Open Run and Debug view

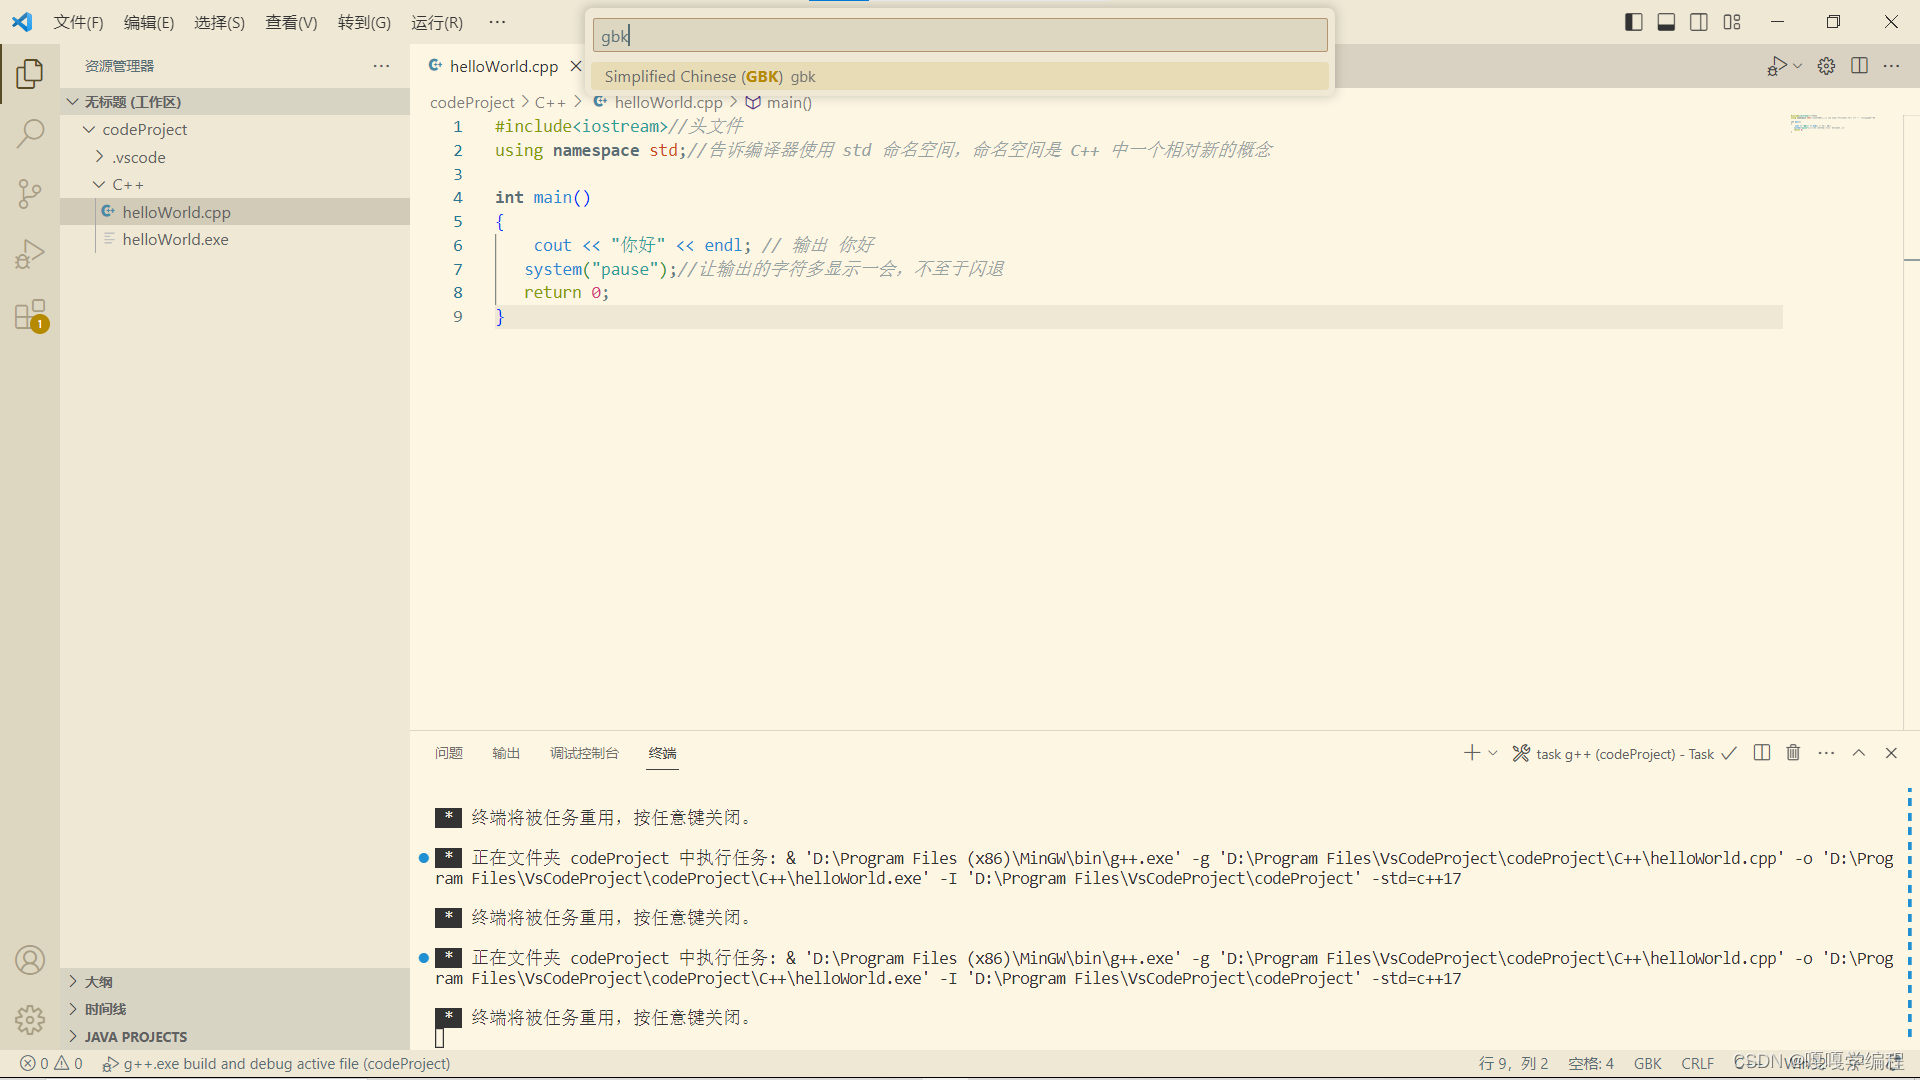coord(30,255)
